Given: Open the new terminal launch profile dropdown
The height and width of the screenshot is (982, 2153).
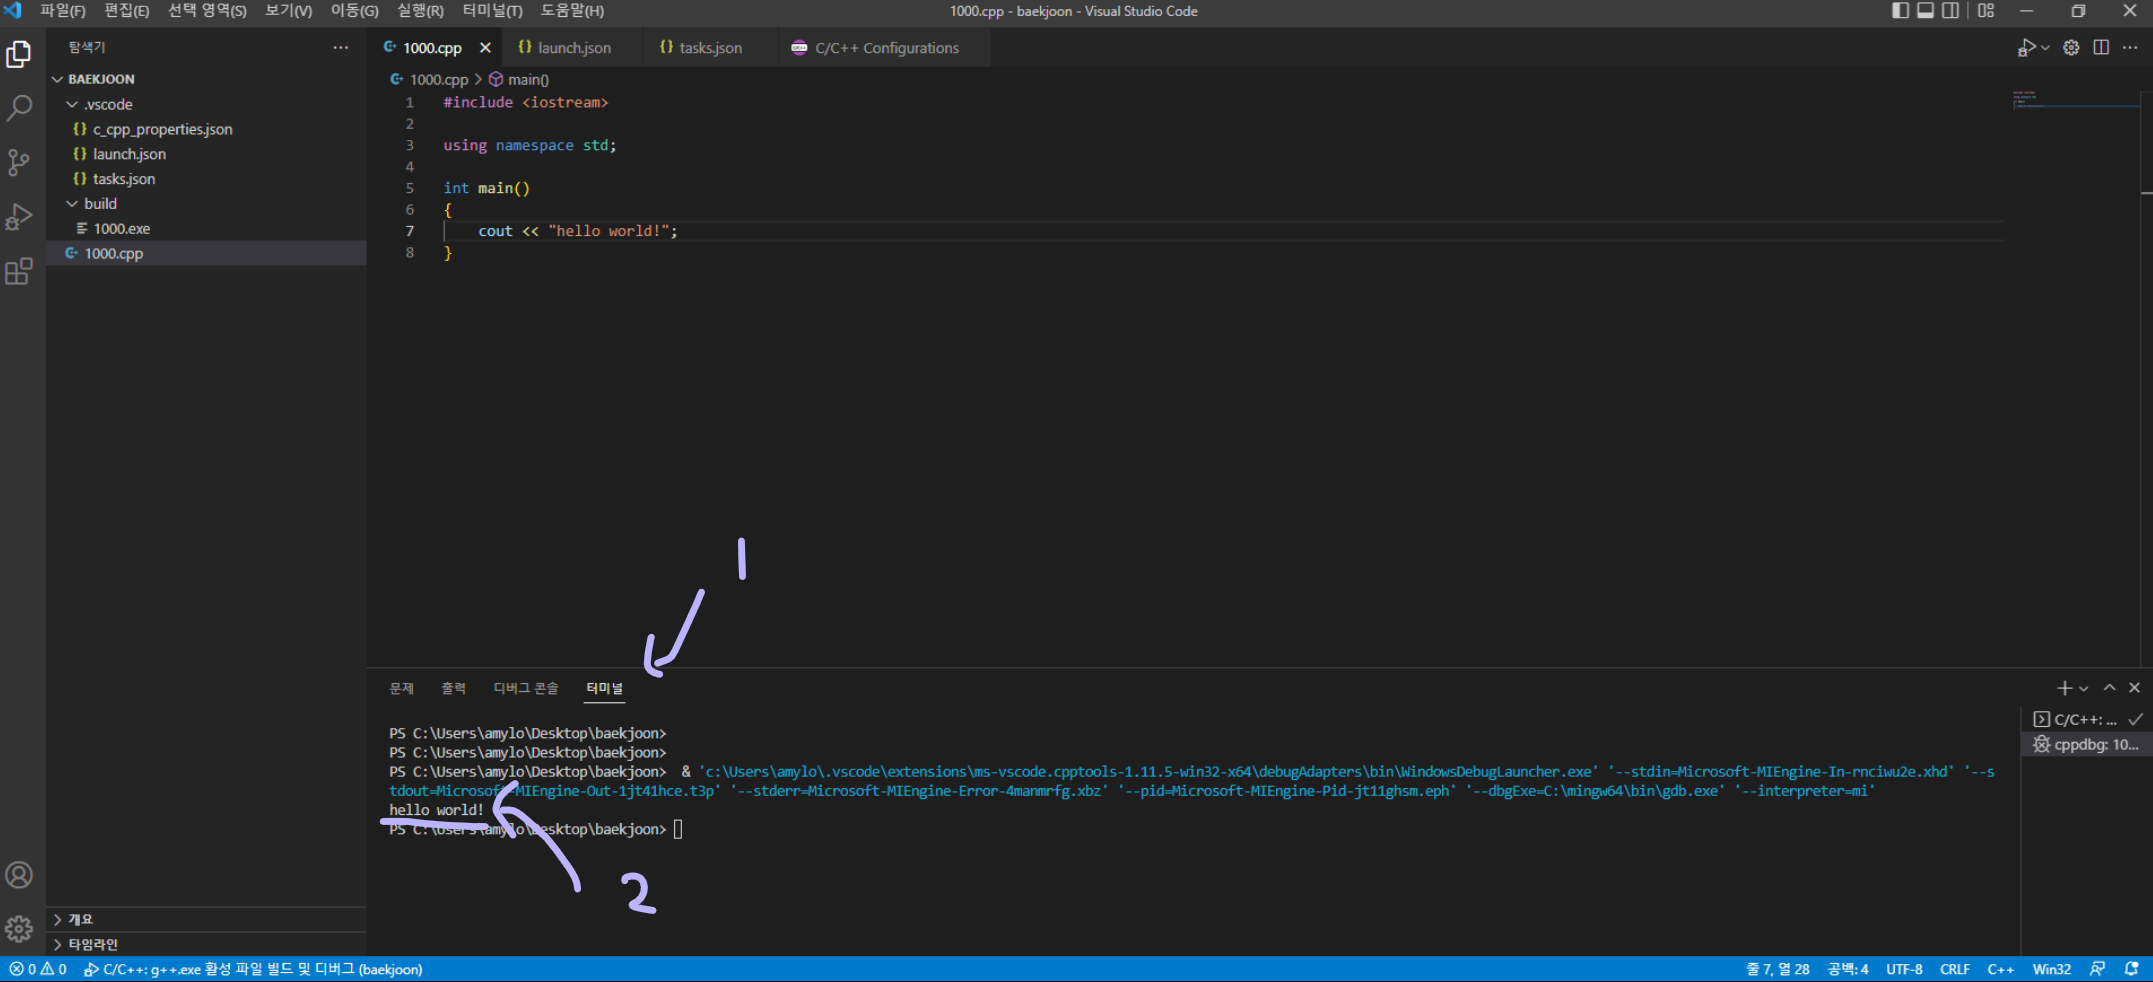Looking at the screenshot, I should coord(2084,688).
